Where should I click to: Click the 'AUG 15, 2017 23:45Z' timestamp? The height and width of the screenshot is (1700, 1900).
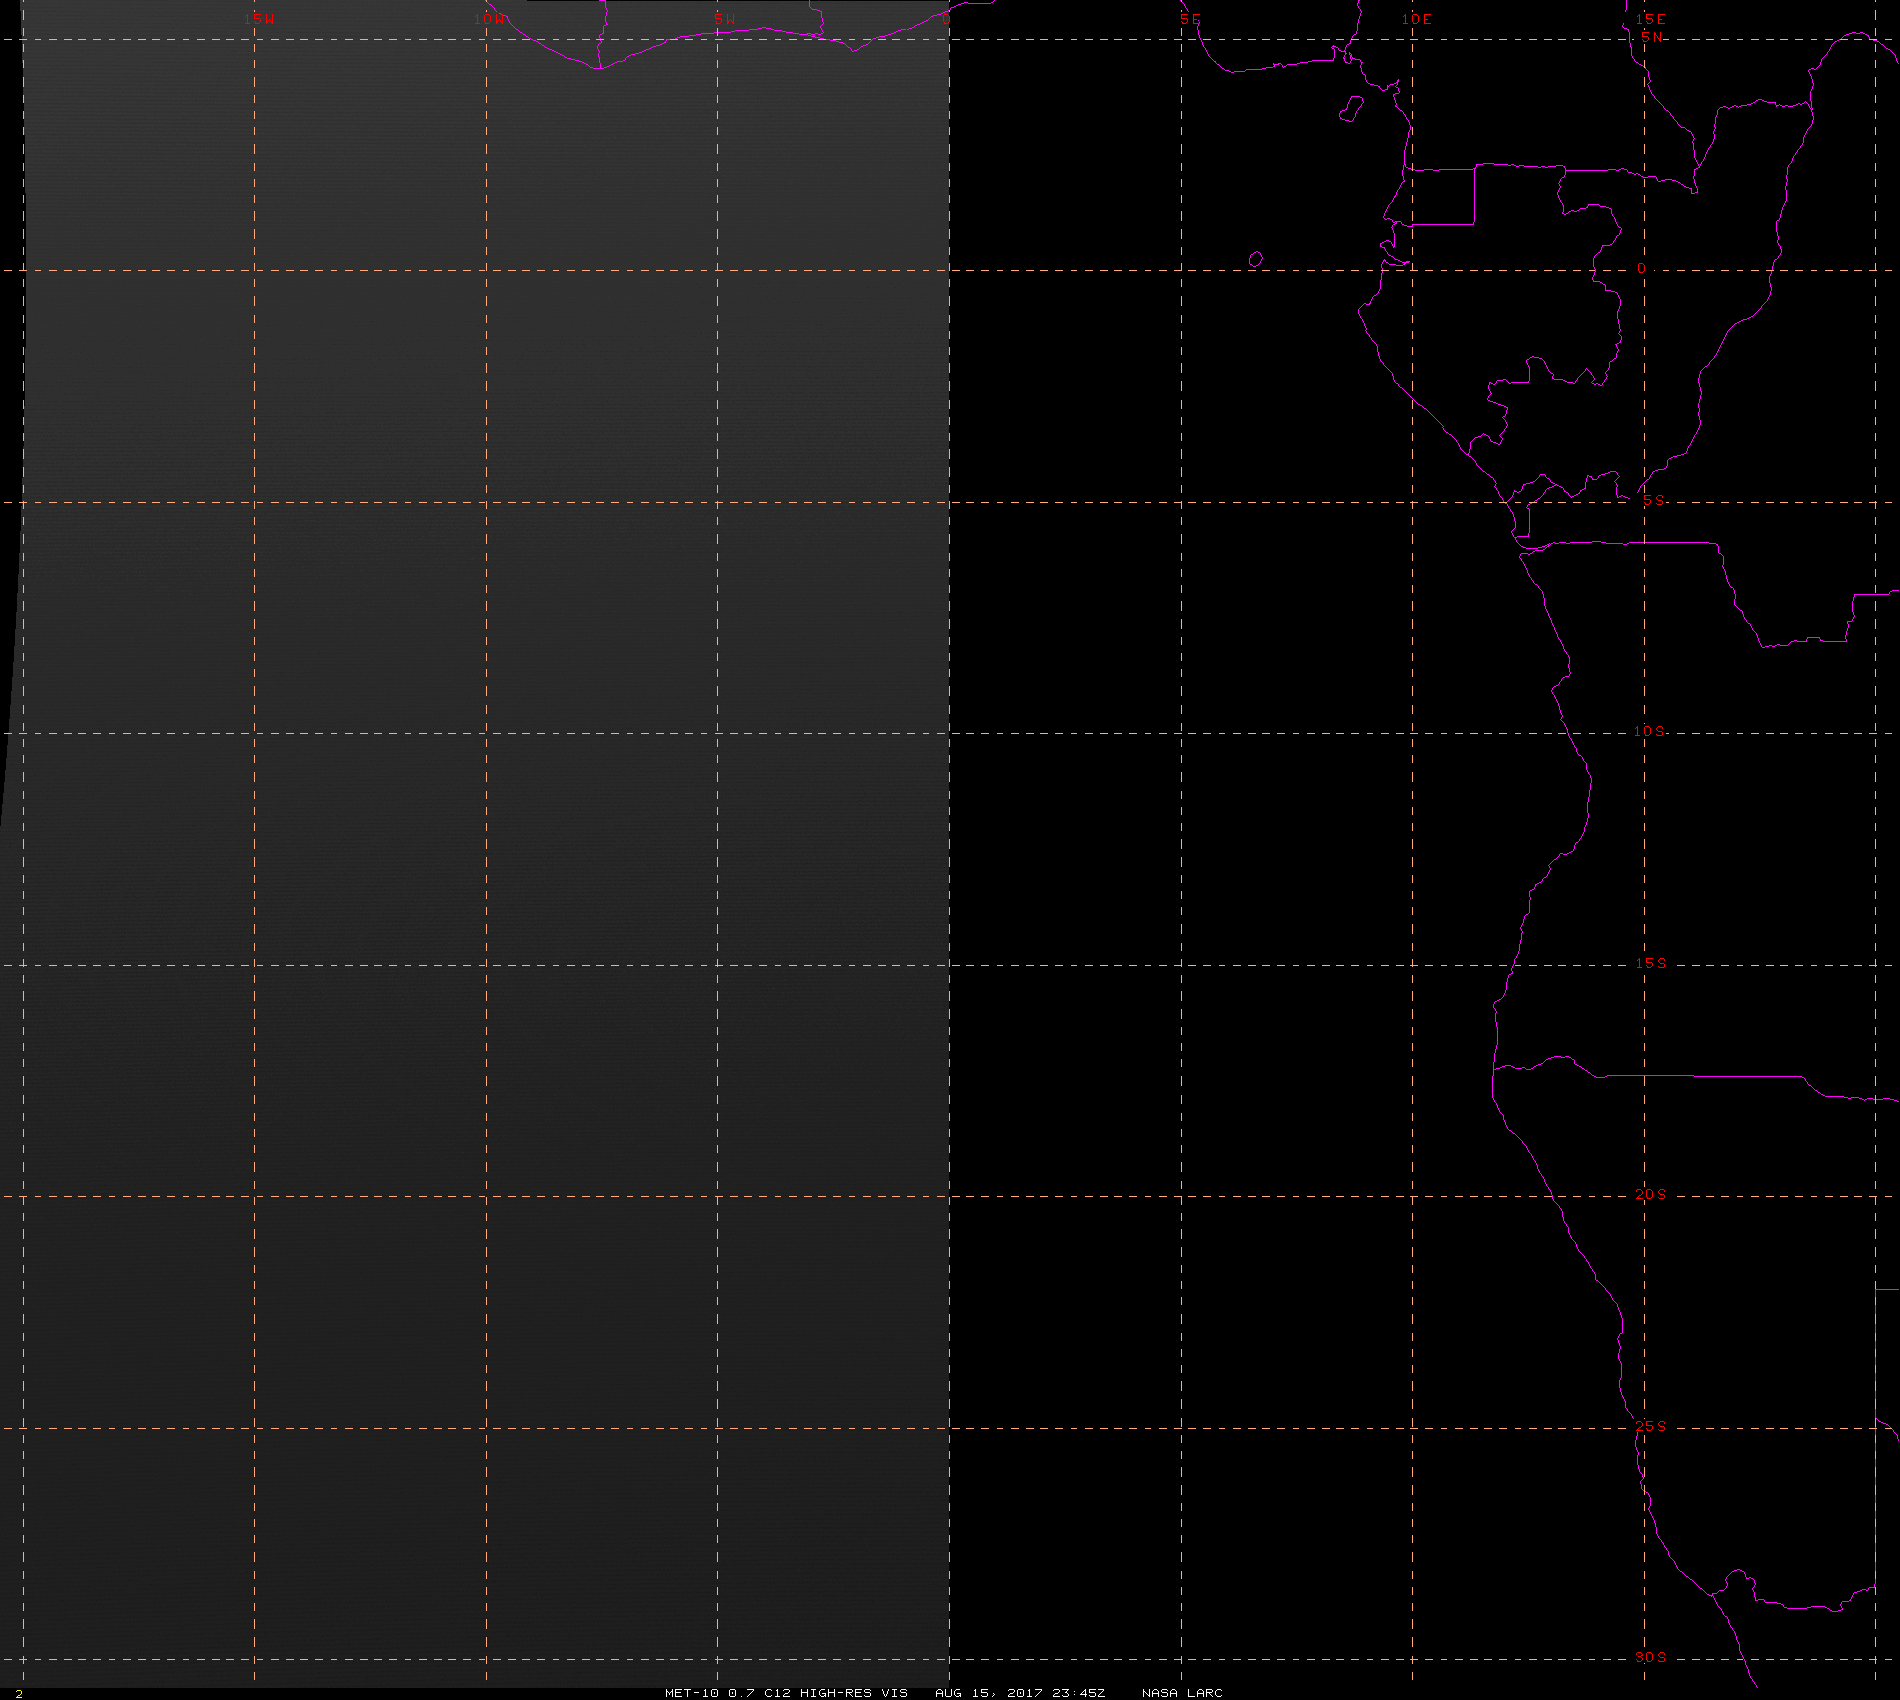point(1020,1692)
